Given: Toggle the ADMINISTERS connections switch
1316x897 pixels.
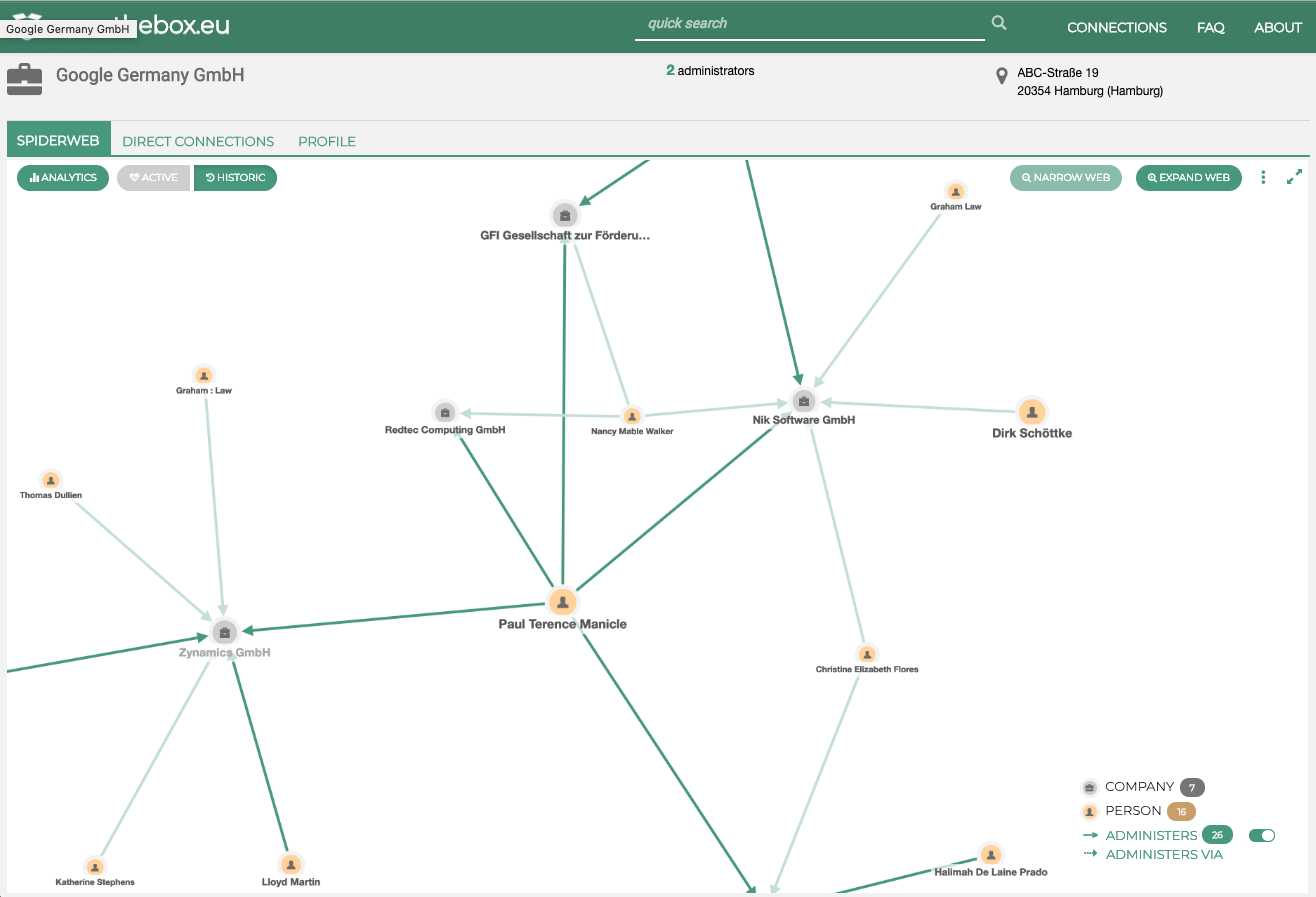Looking at the screenshot, I should point(1262,835).
